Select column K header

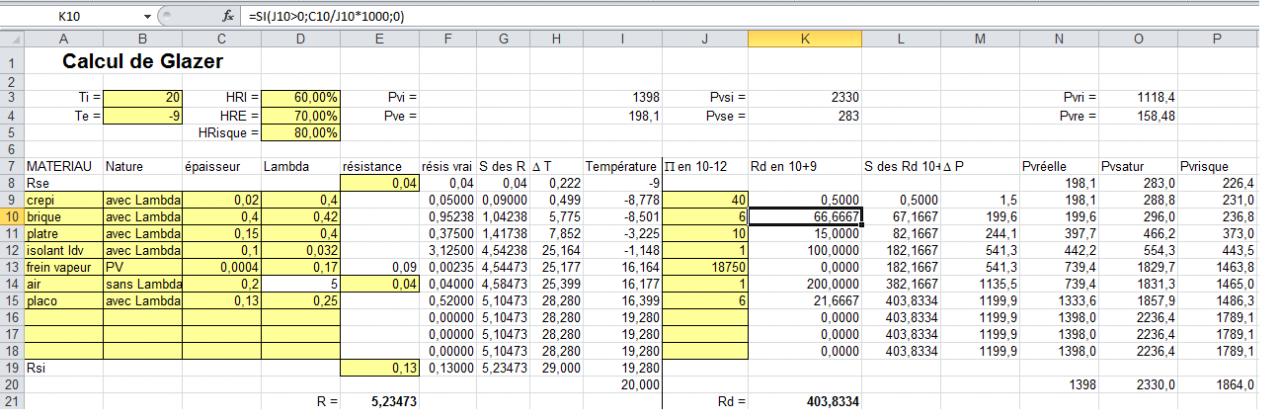click(805, 39)
